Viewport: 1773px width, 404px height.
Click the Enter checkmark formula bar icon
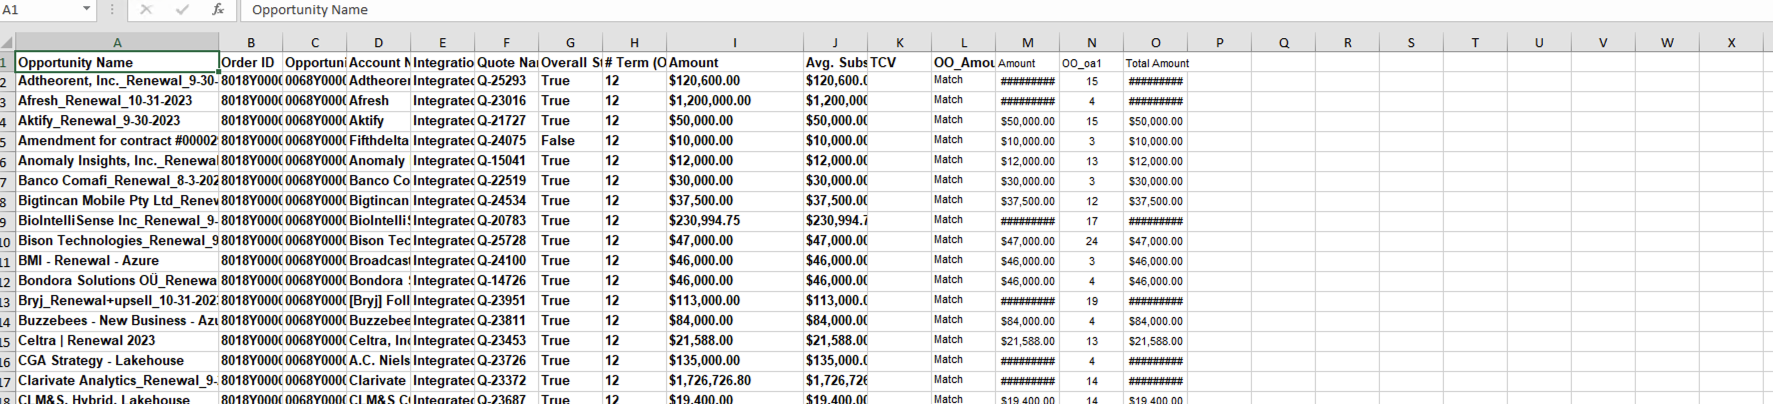pyautogui.click(x=182, y=9)
